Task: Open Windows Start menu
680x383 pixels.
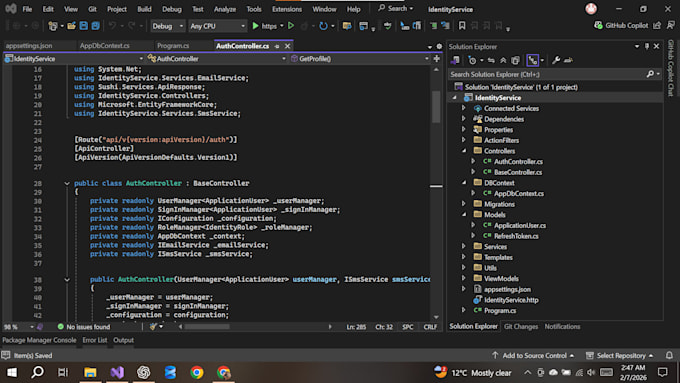Action: coord(12,372)
